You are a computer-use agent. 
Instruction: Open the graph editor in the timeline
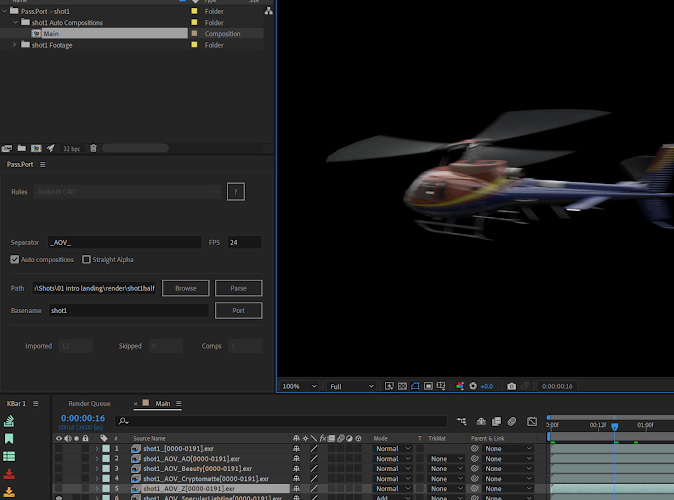(x=532, y=421)
